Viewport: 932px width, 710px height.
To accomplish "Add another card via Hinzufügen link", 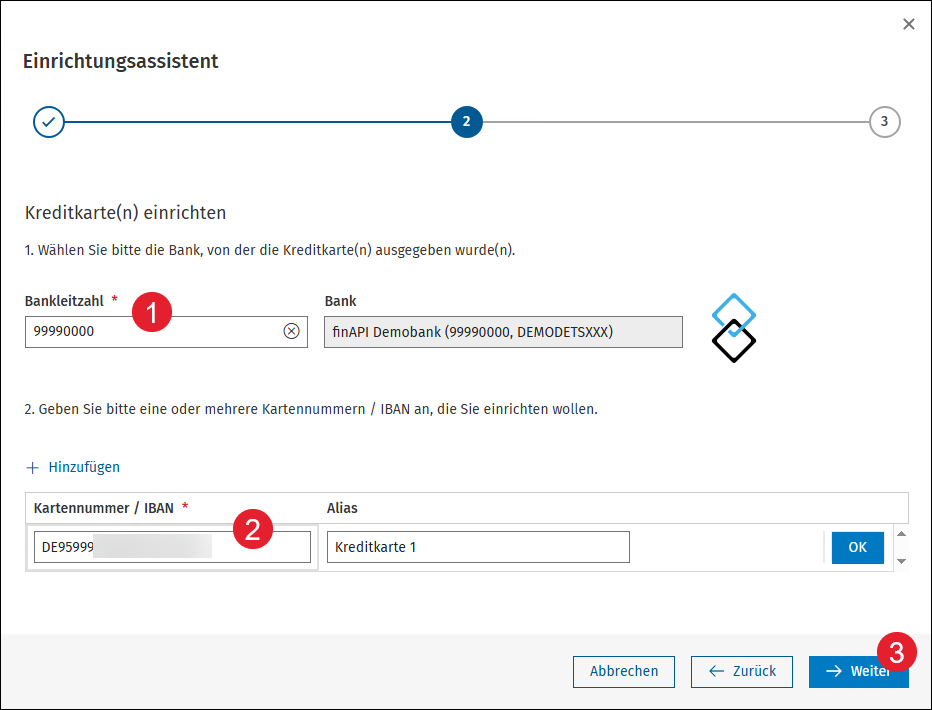I will click(x=84, y=468).
